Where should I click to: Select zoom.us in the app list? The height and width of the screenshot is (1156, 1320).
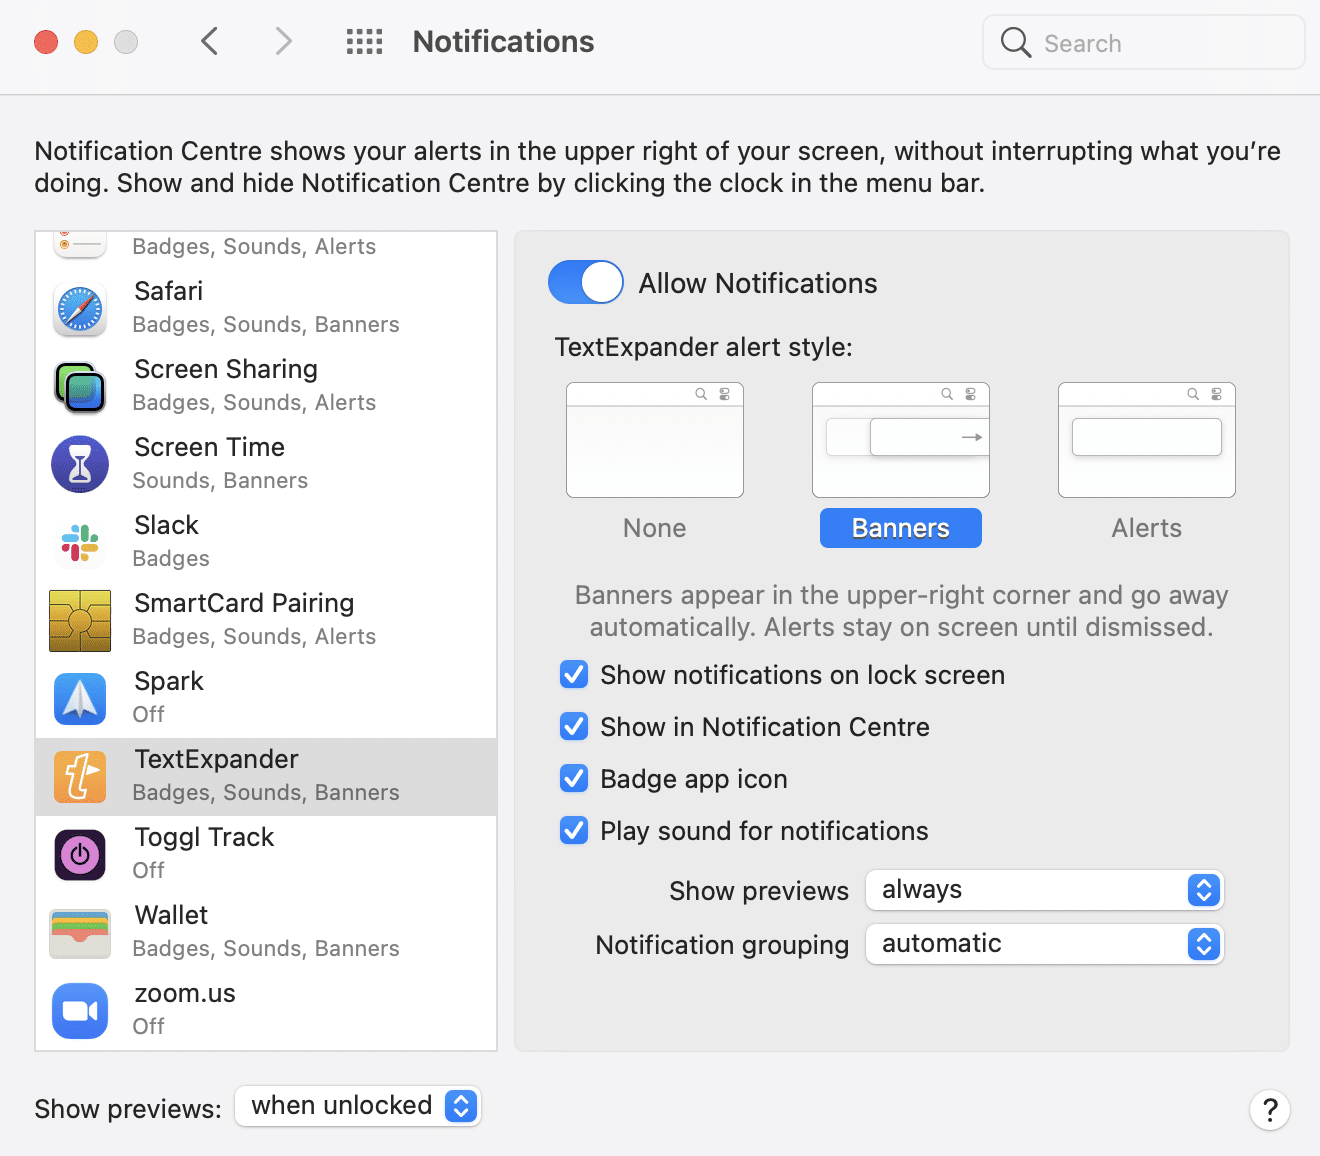click(x=266, y=1011)
